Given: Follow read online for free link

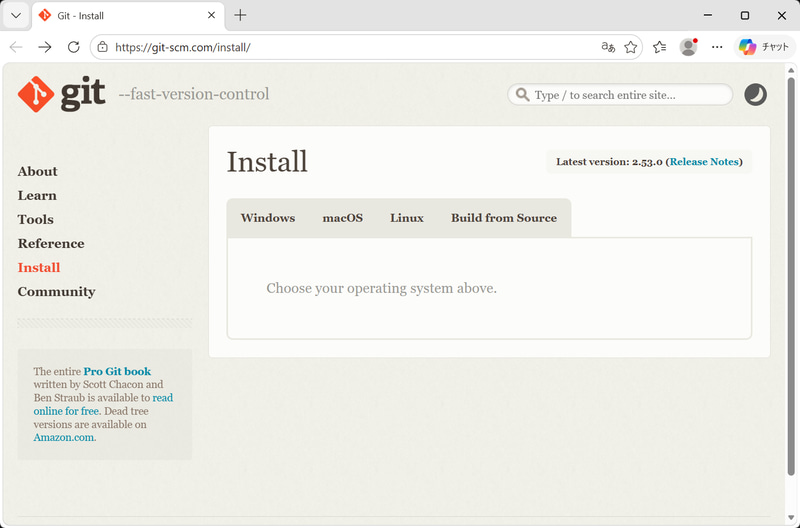Looking at the screenshot, I should pyautogui.click(x=103, y=404).
